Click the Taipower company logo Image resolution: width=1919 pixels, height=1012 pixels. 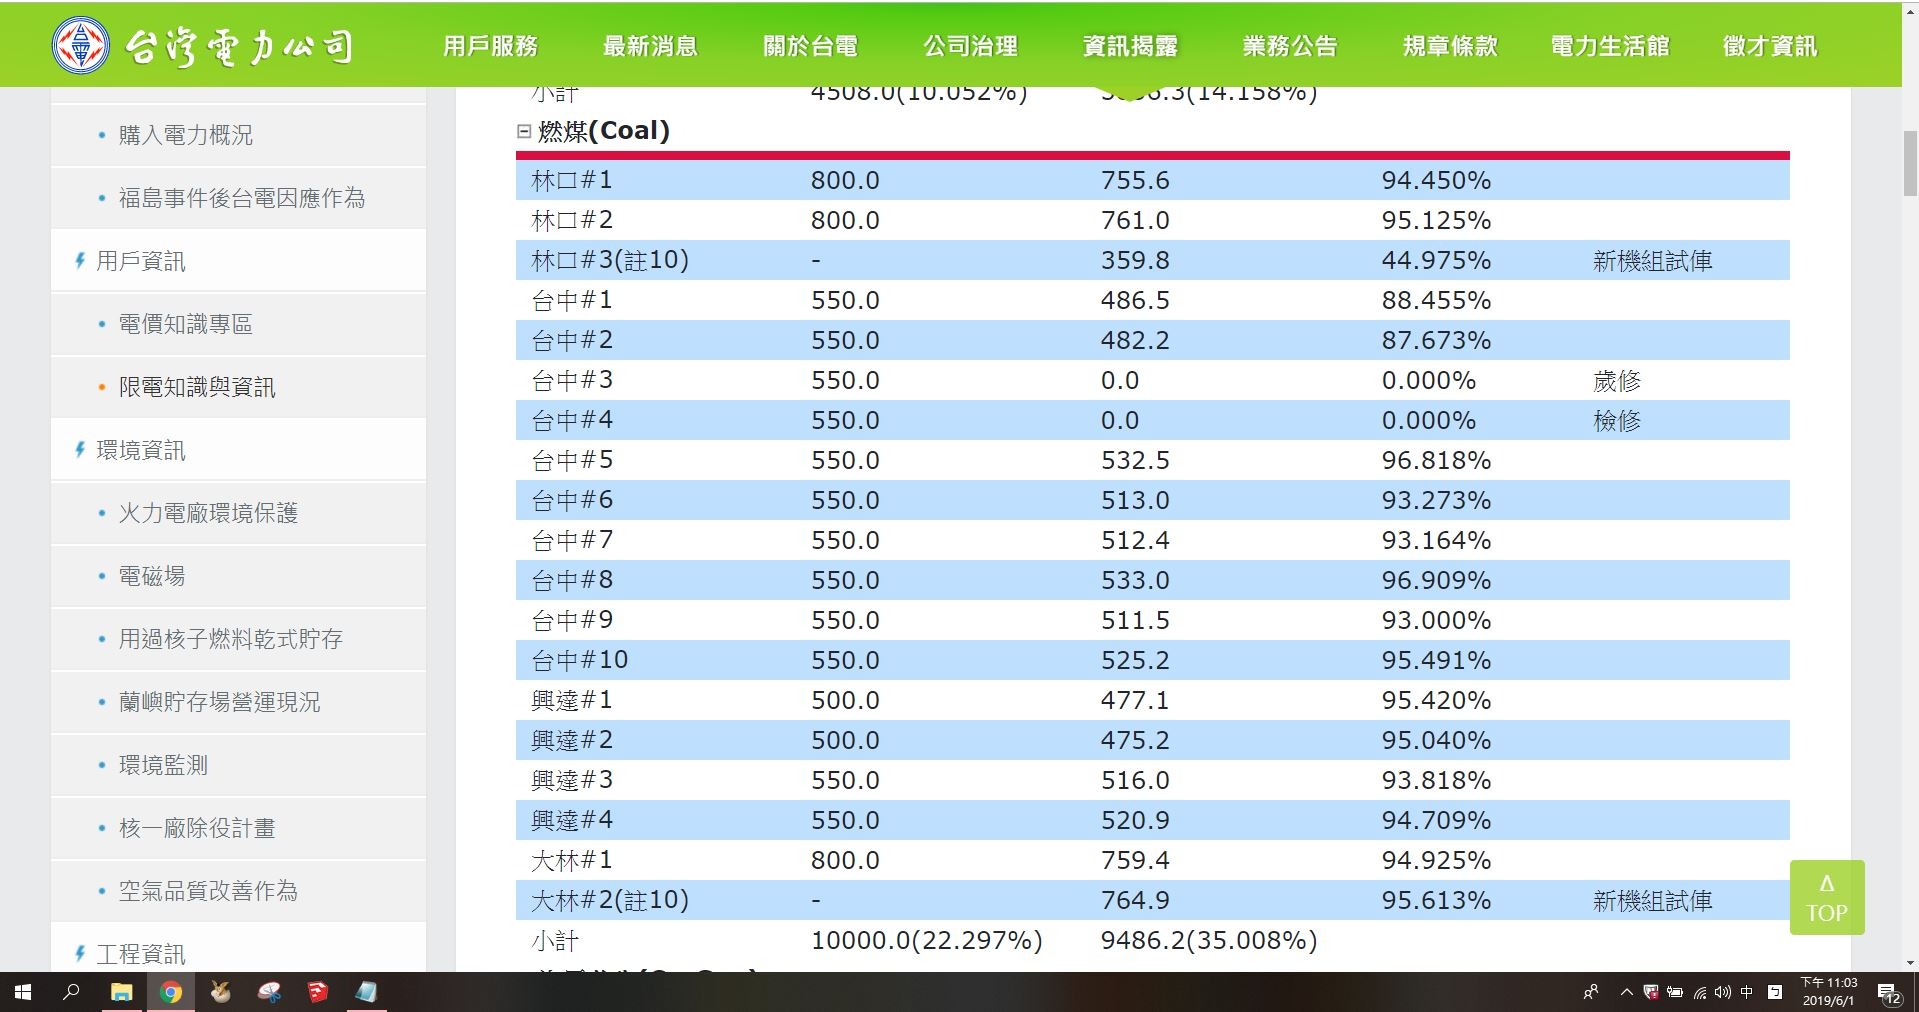point(81,45)
